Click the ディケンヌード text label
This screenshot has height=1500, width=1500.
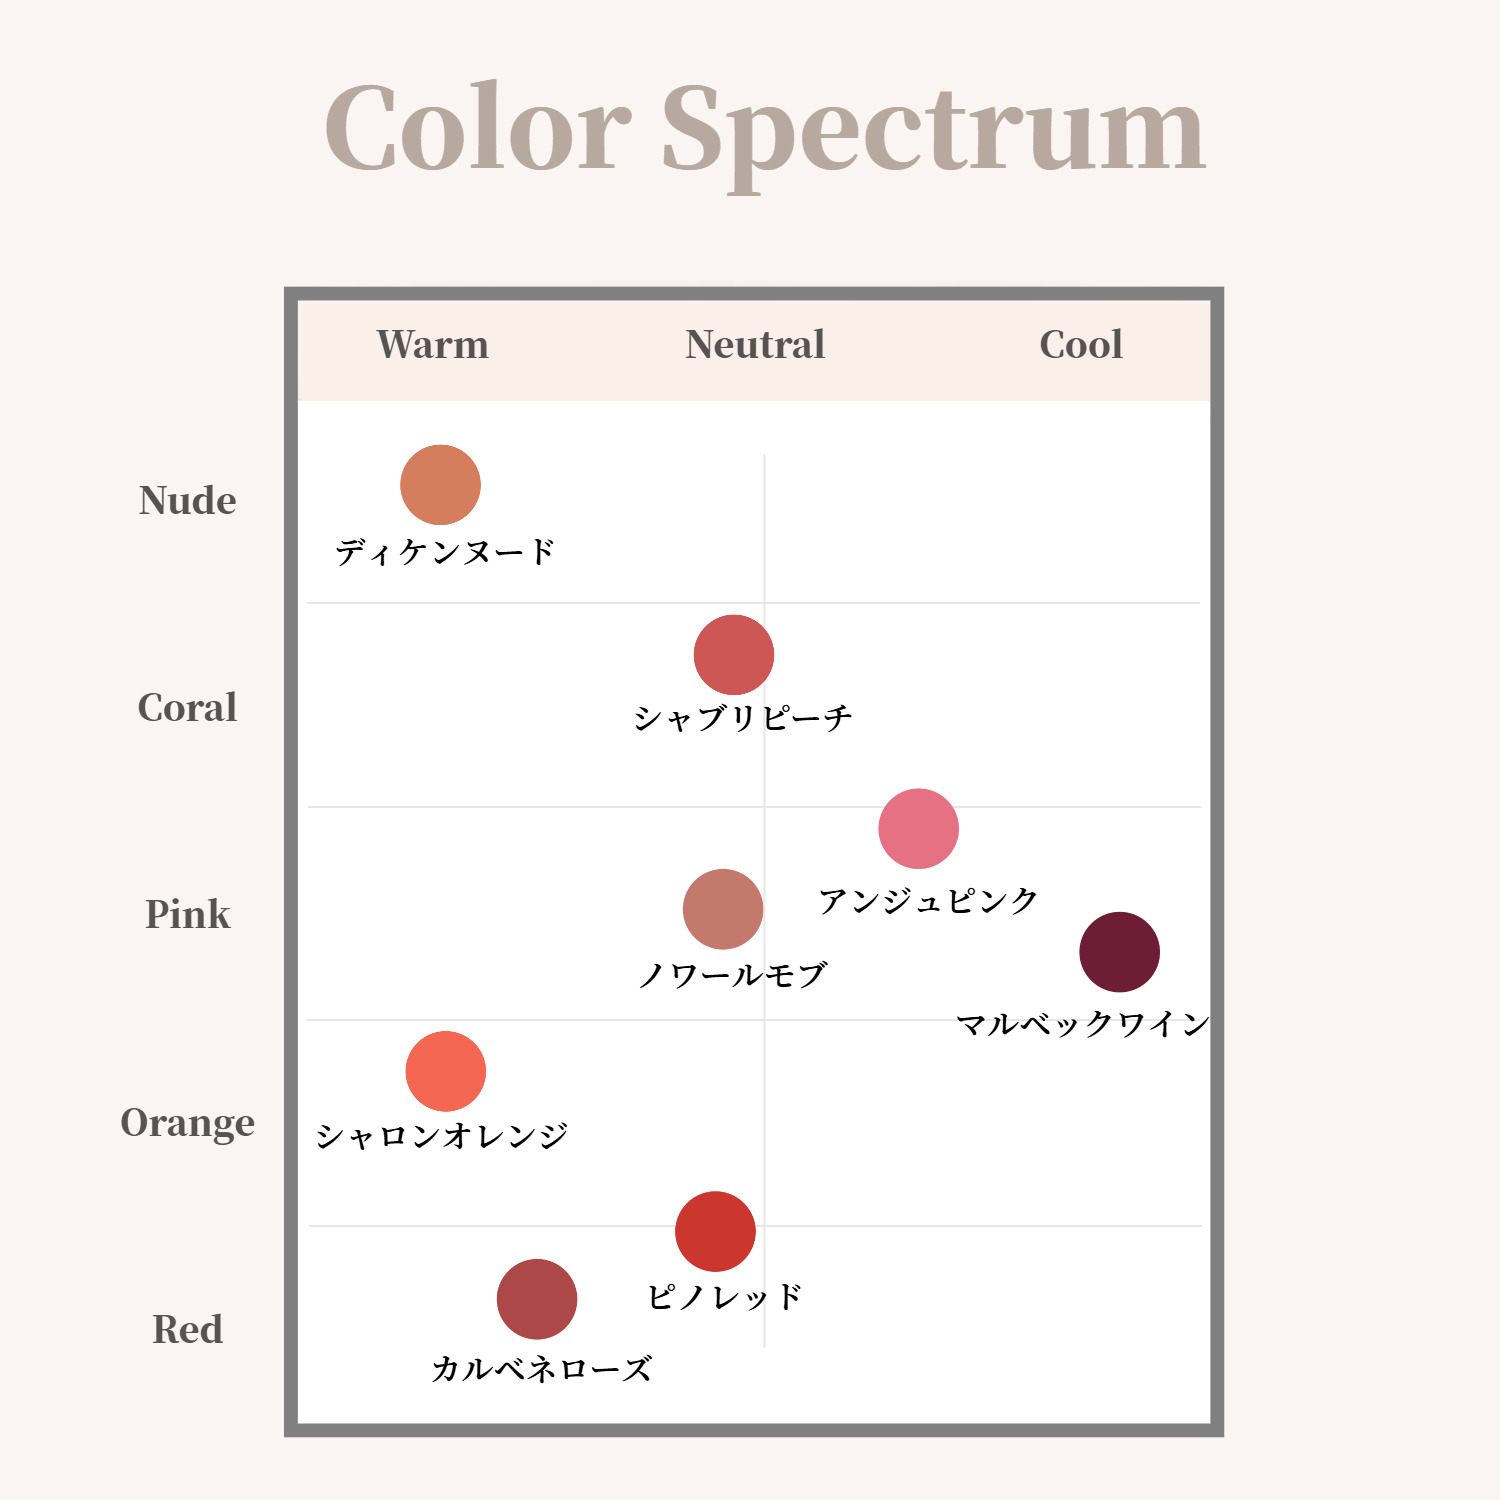click(x=445, y=551)
